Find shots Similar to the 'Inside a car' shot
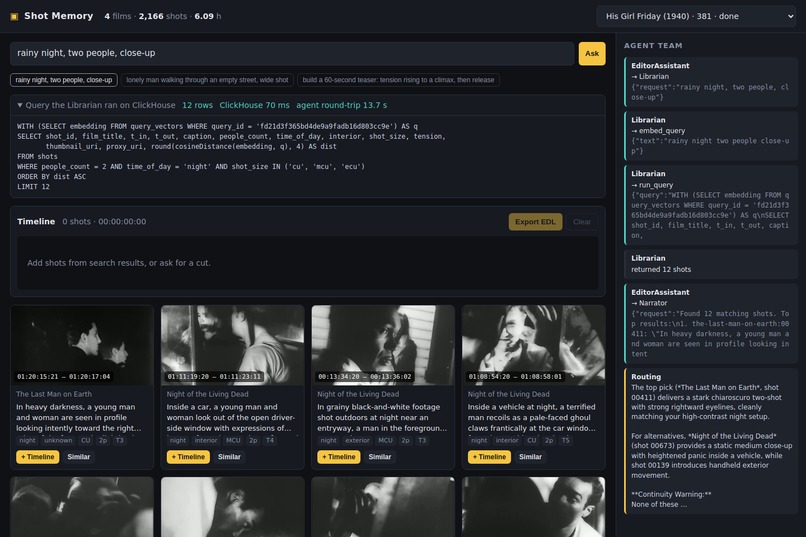 pyautogui.click(x=229, y=457)
